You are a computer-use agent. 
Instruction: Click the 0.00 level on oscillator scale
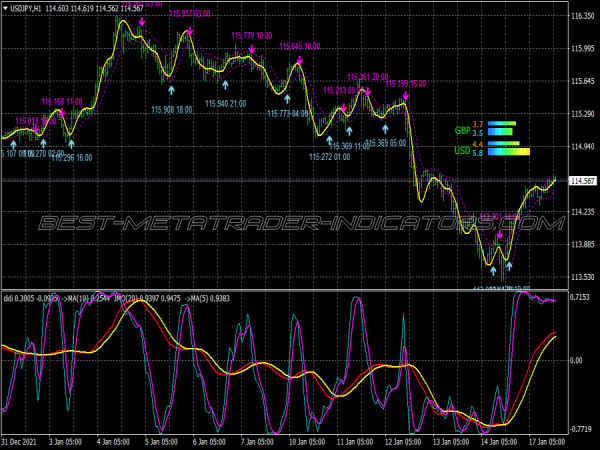click(x=576, y=360)
